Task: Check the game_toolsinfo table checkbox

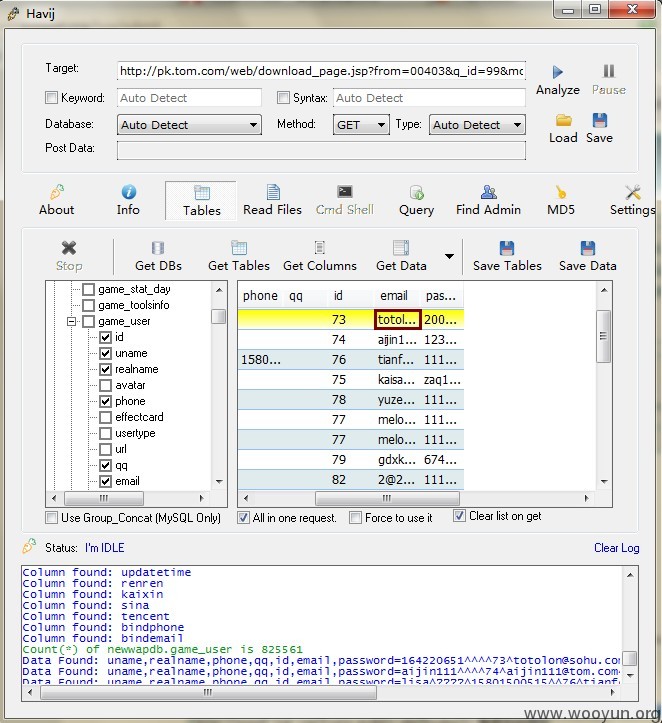Action: click(x=88, y=305)
